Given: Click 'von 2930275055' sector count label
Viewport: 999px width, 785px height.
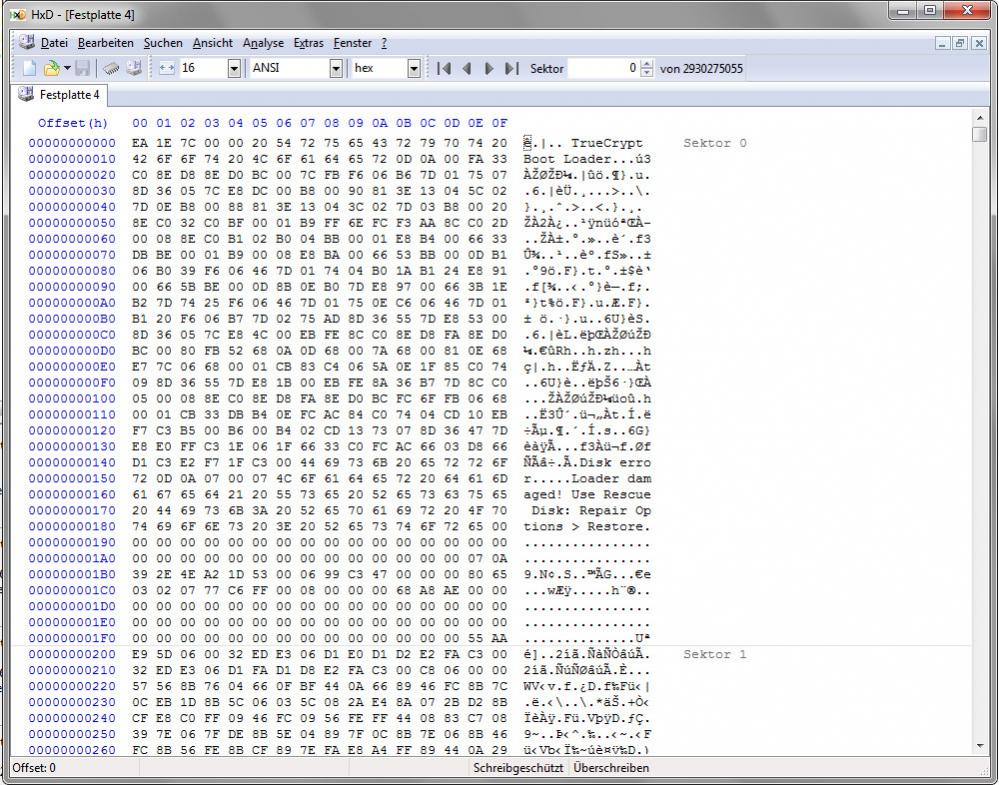Looking at the screenshot, I should pos(701,68).
